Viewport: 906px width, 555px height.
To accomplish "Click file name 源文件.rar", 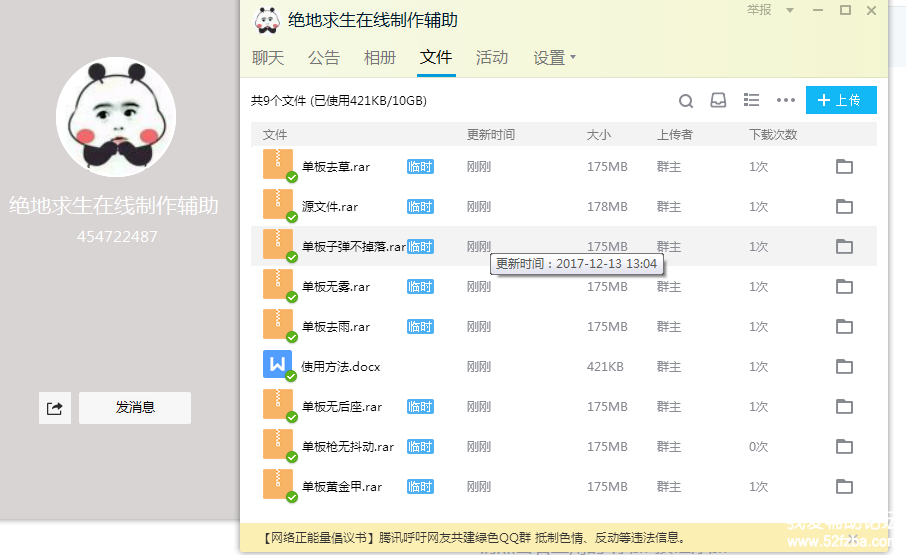I will 330,207.
